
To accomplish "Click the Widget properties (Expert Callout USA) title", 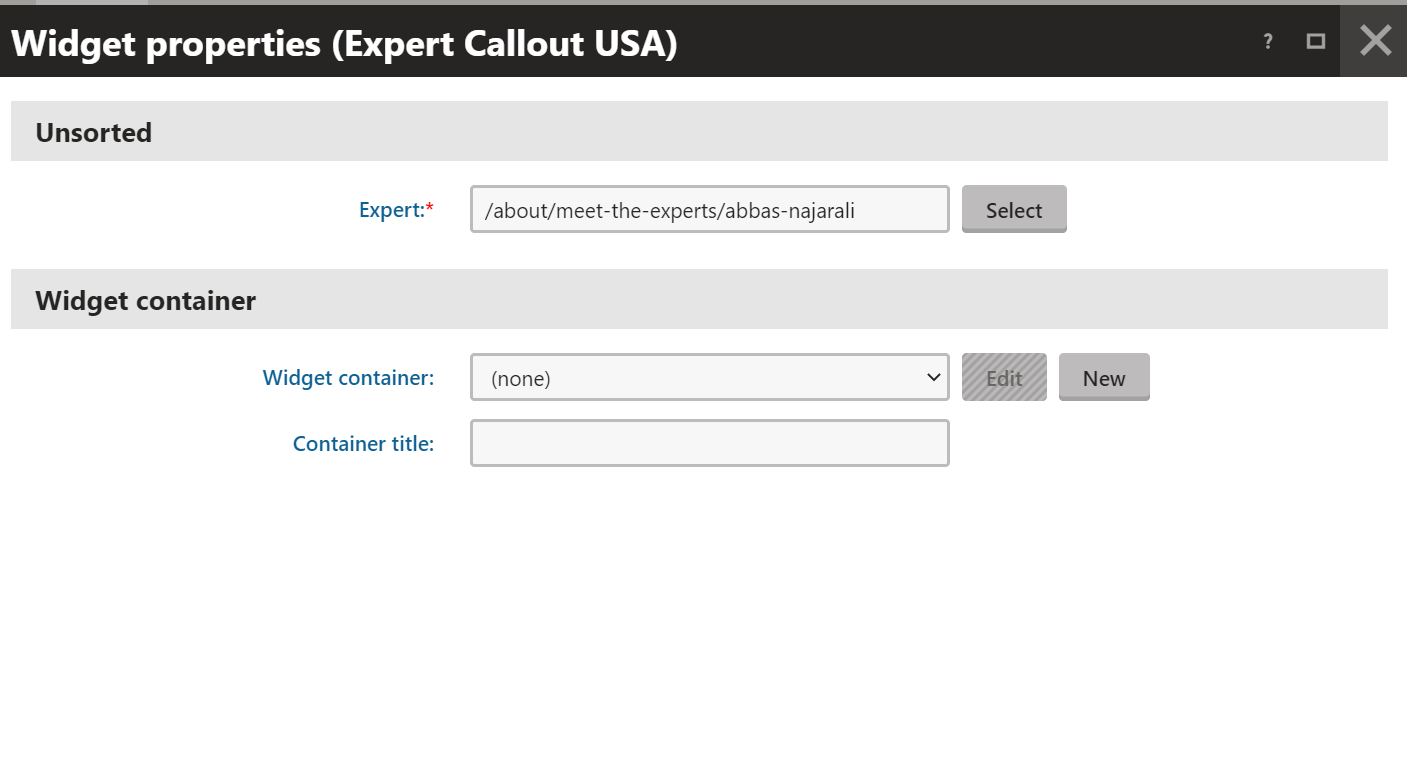I will coord(344,43).
